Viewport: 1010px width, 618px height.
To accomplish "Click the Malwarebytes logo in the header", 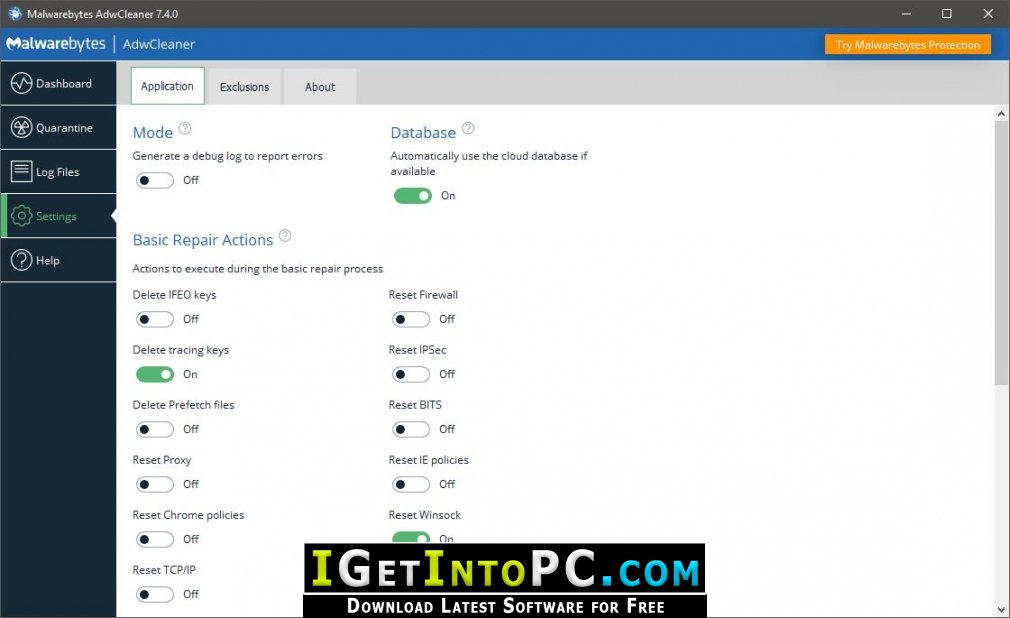I will (x=55, y=44).
